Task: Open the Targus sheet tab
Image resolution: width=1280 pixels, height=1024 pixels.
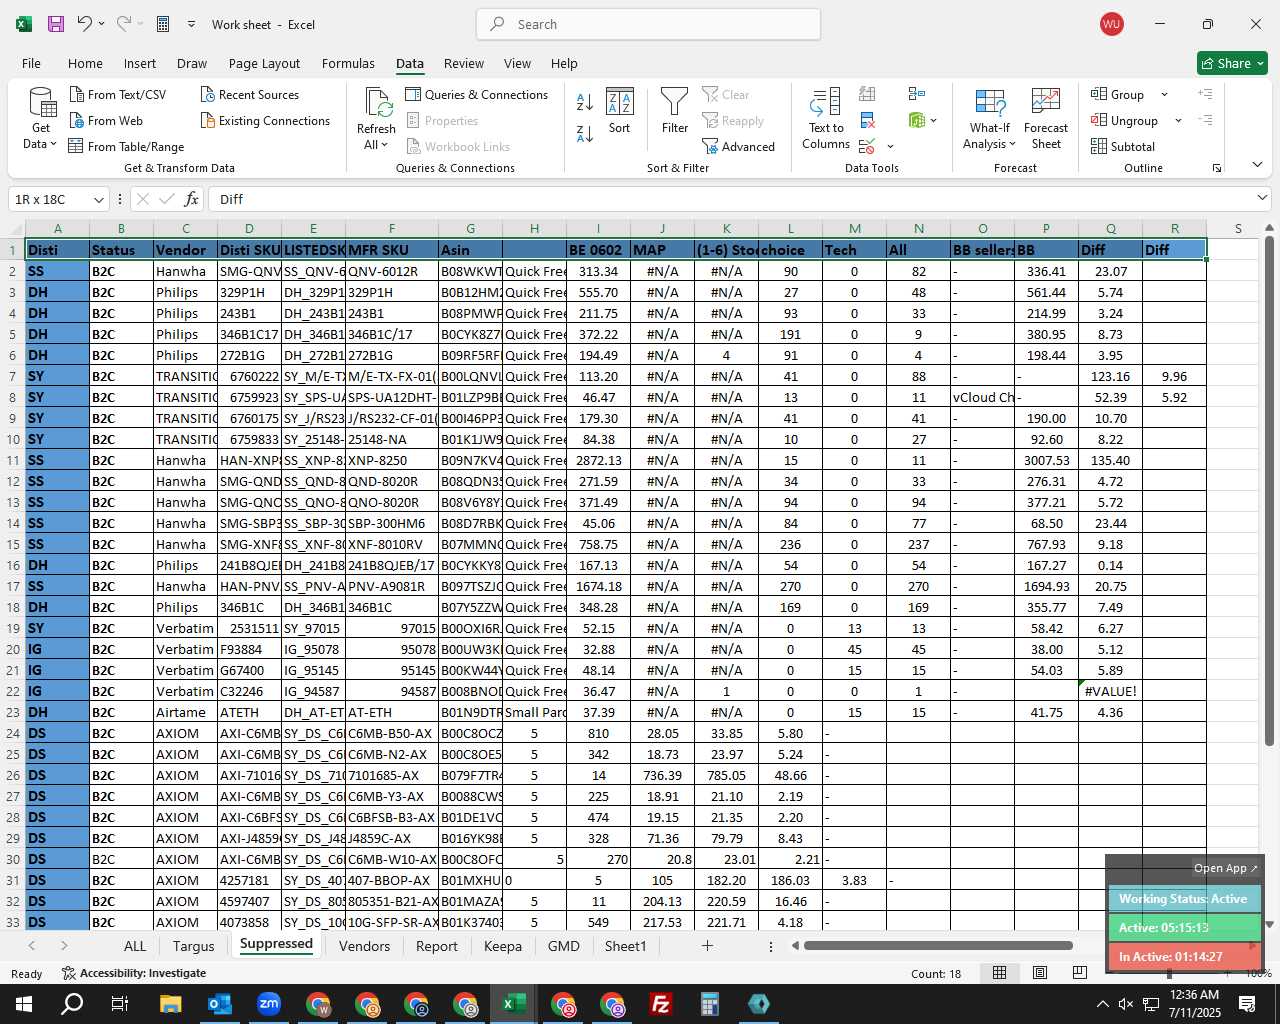Action: tap(193, 946)
